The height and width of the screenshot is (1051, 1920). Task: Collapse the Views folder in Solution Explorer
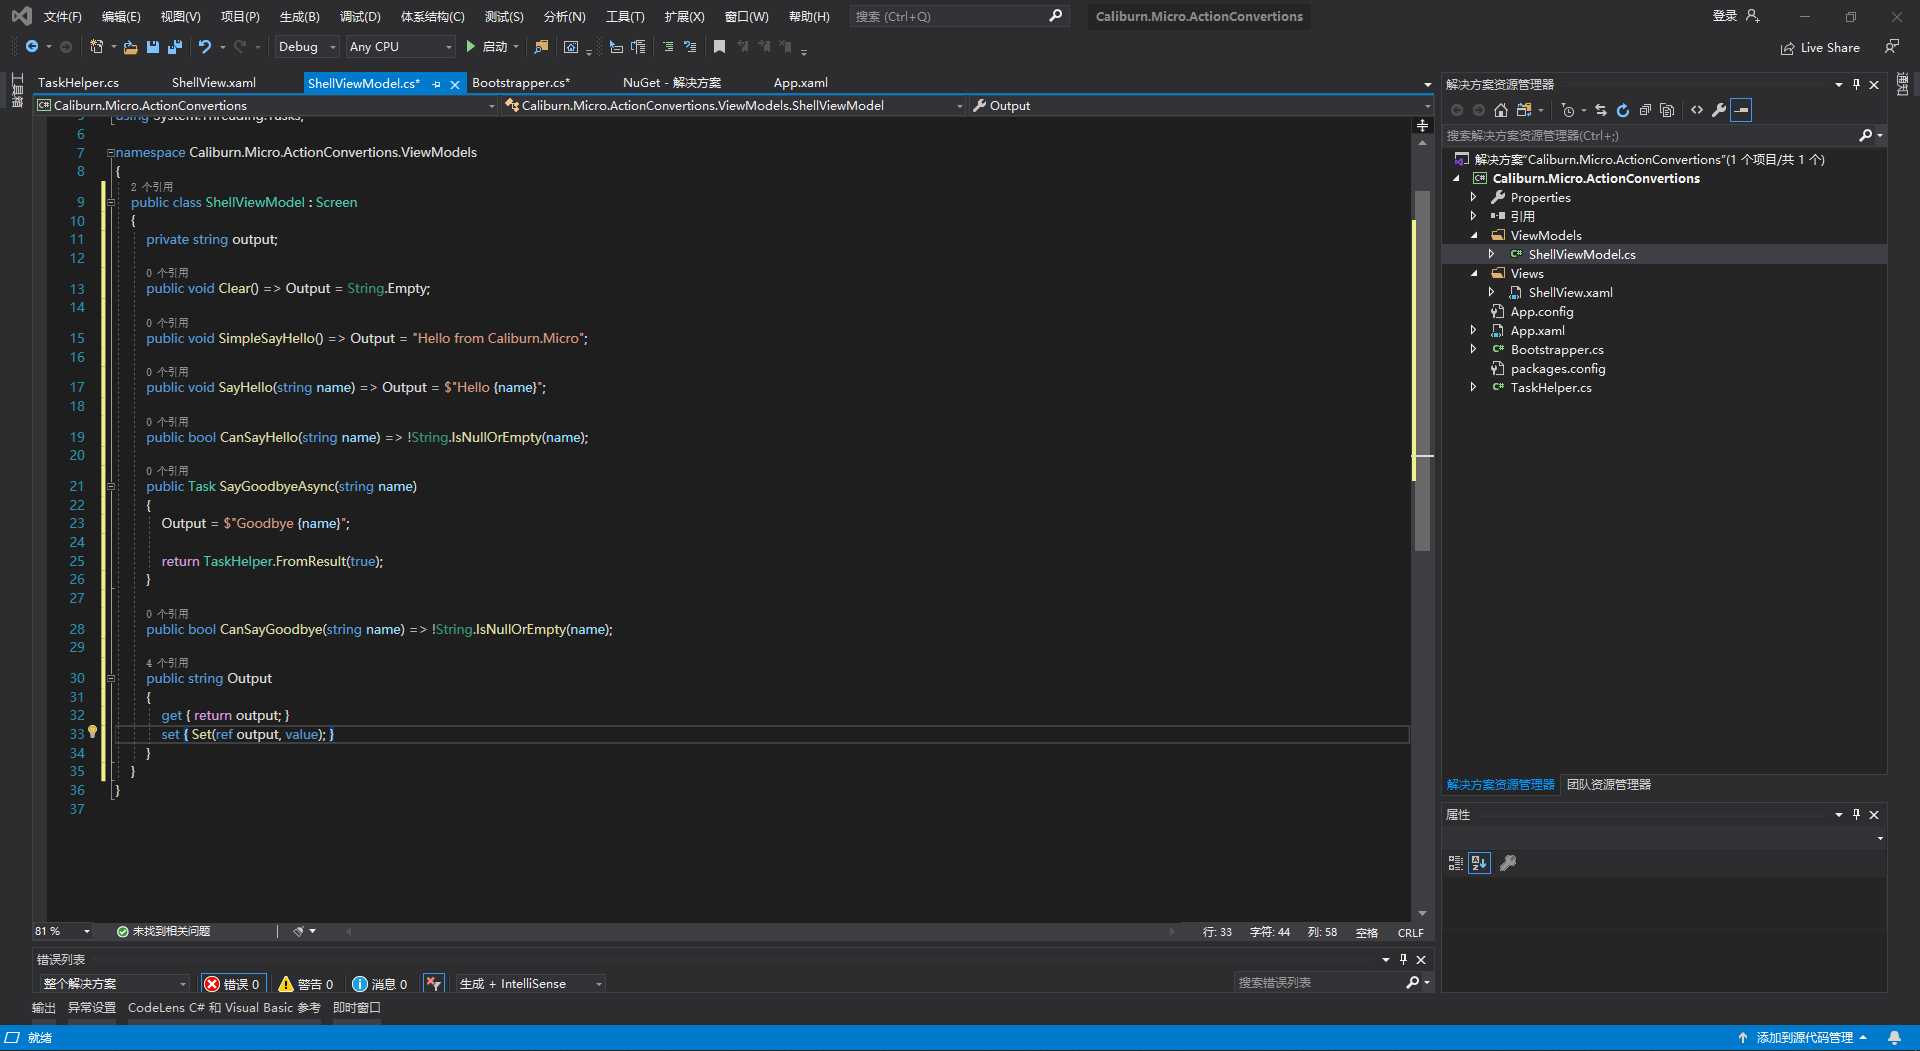point(1473,273)
